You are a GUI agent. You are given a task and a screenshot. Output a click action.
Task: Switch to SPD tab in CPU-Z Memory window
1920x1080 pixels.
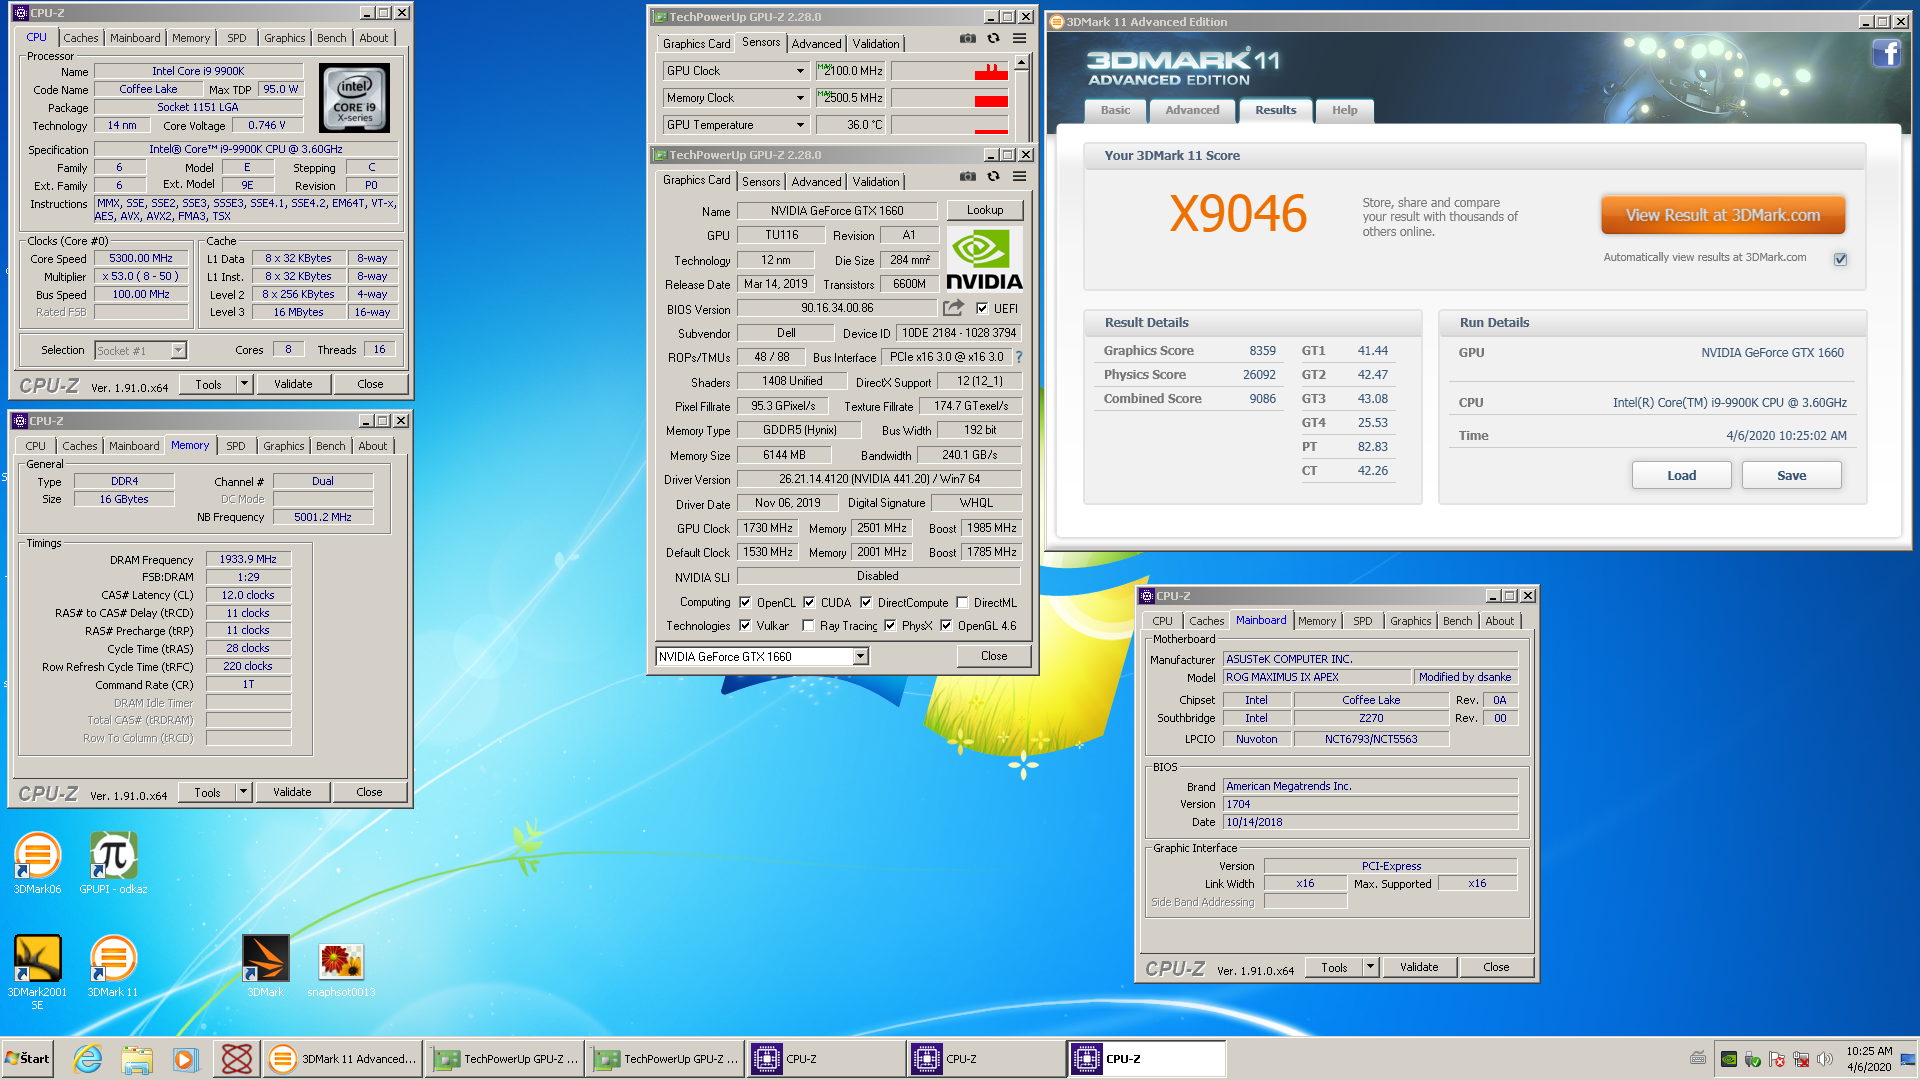(x=236, y=446)
